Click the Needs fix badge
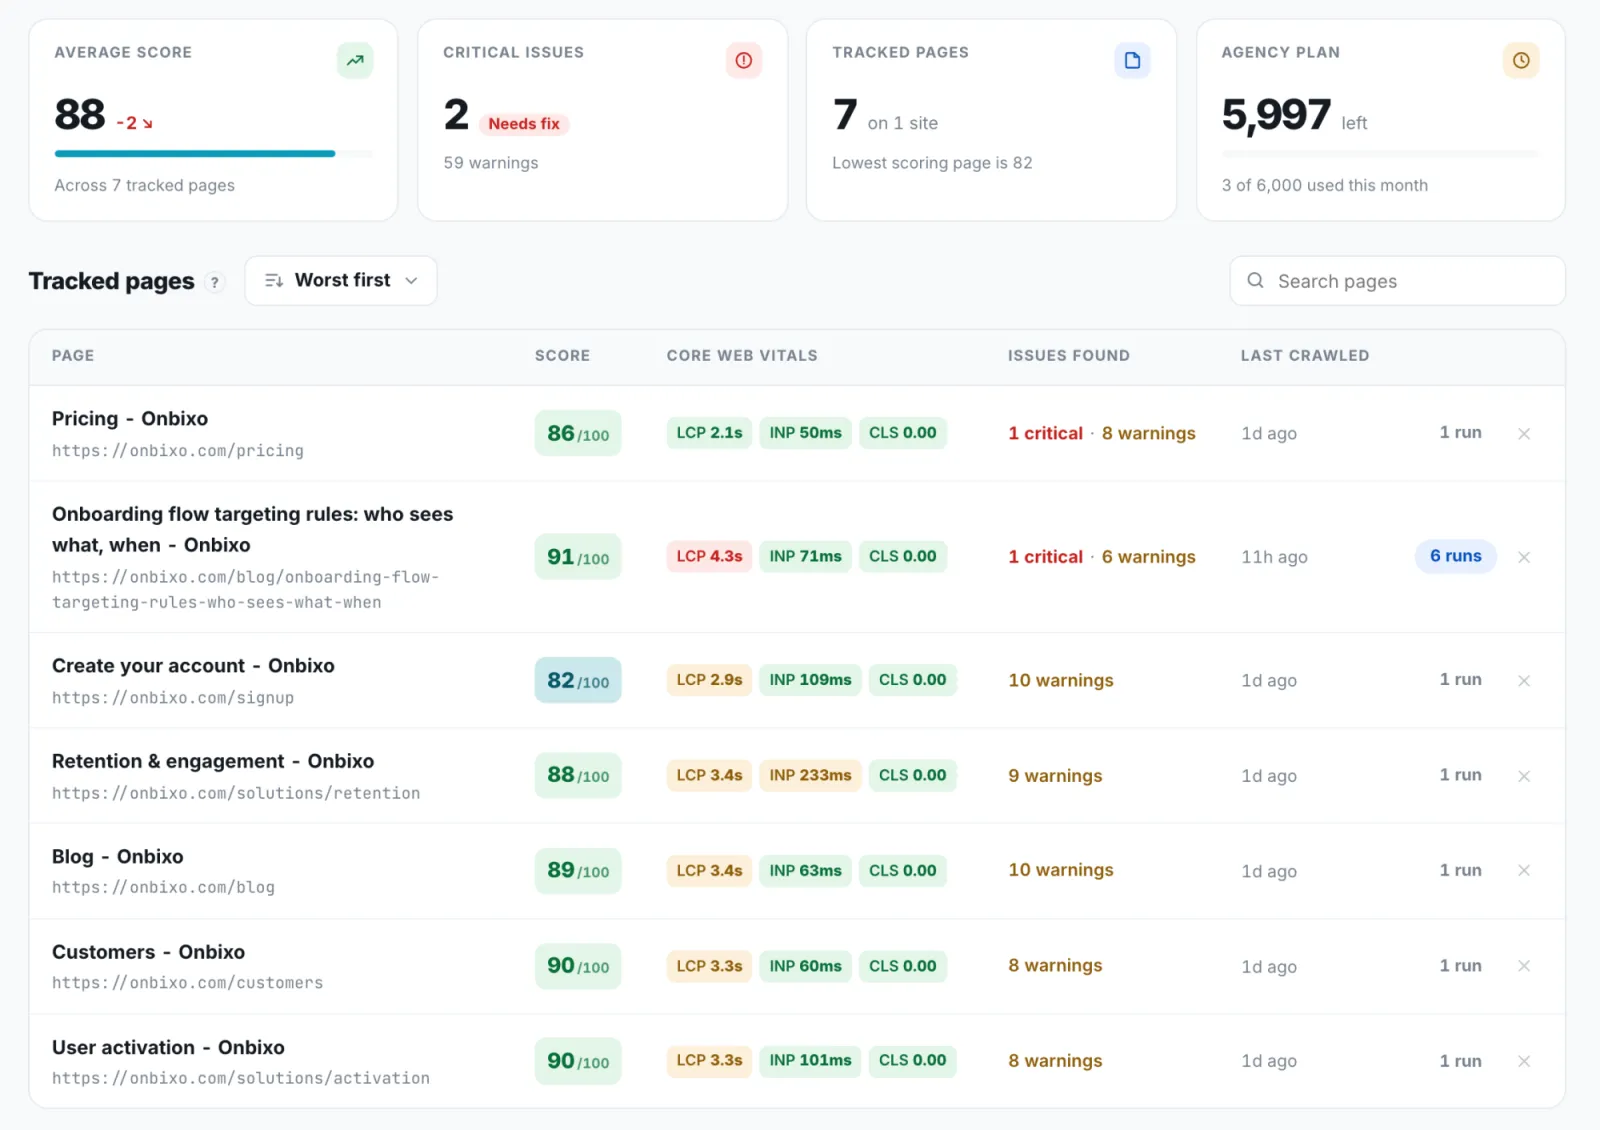Screen dimensions: 1600x1130 pyautogui.click(x=524, y=124)
